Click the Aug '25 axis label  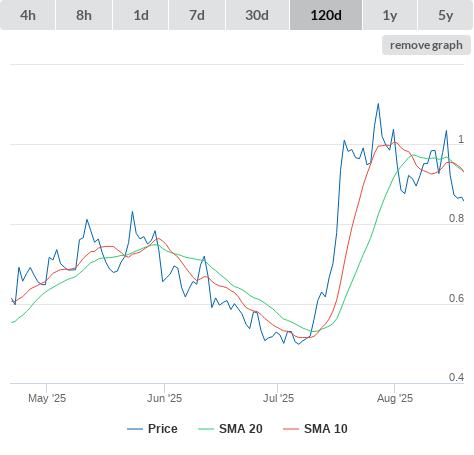tap(395, 398)
